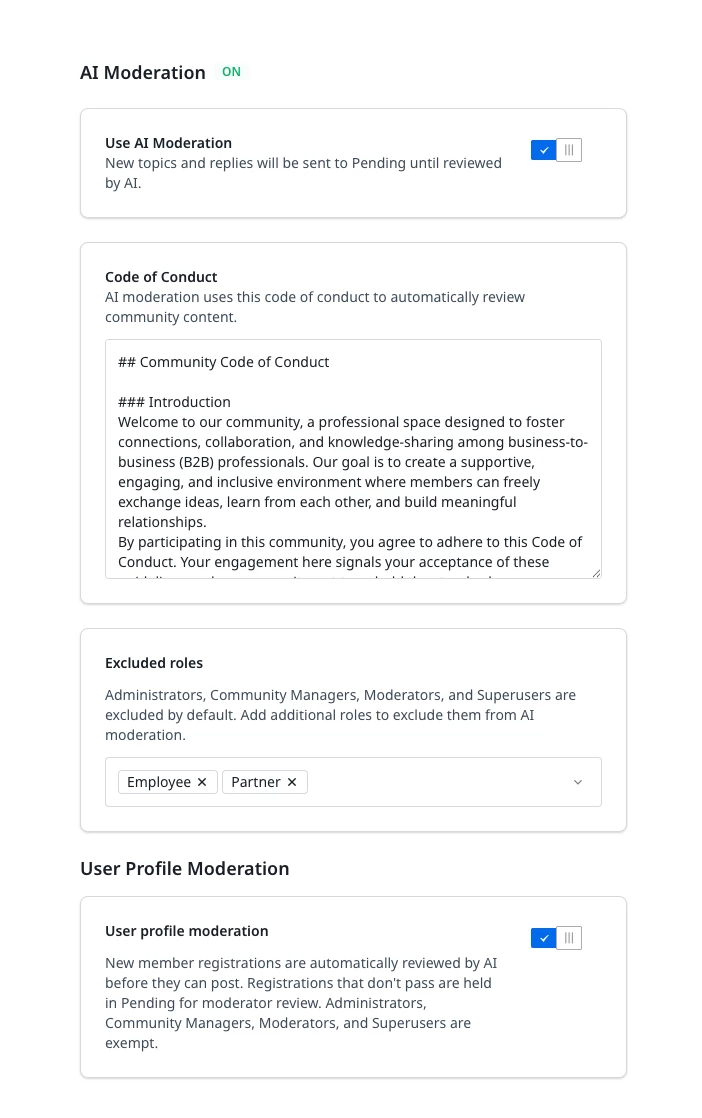The width and height of the screenshot is (702, 1118).
Task: Click the AI Moderation heading
Action: point(143,73)
